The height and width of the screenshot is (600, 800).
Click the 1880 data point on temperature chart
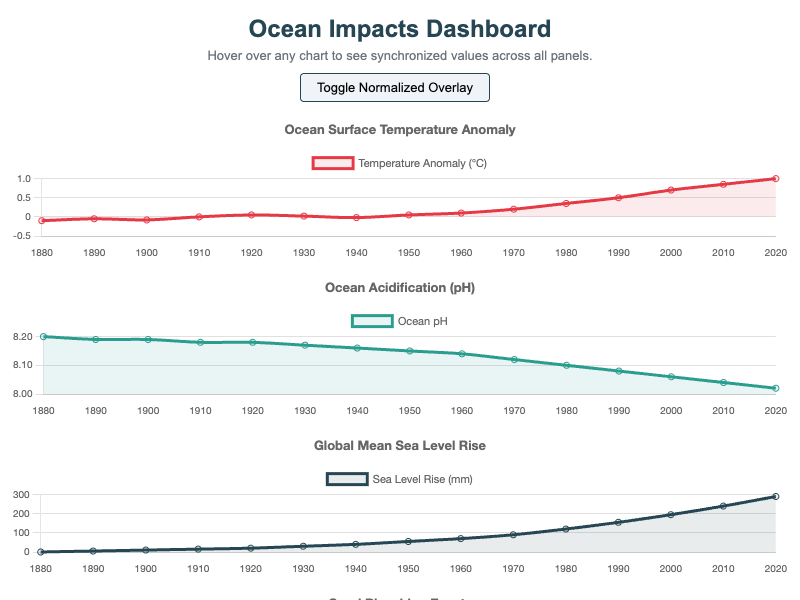pos(42,220)
